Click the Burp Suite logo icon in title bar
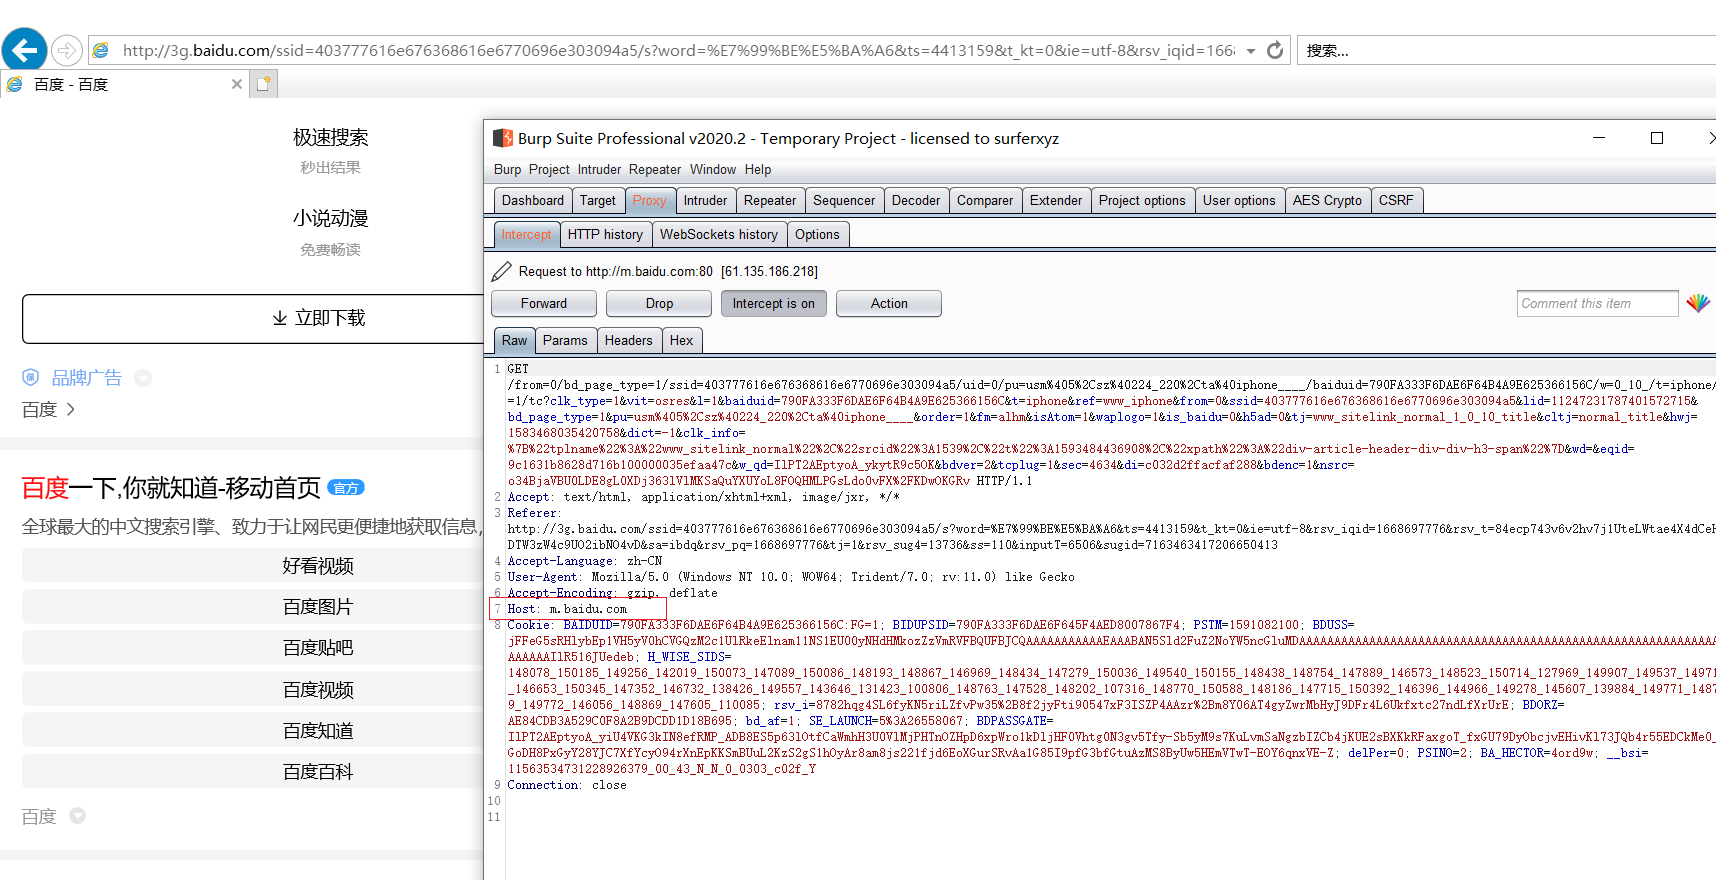 (503, 138)
